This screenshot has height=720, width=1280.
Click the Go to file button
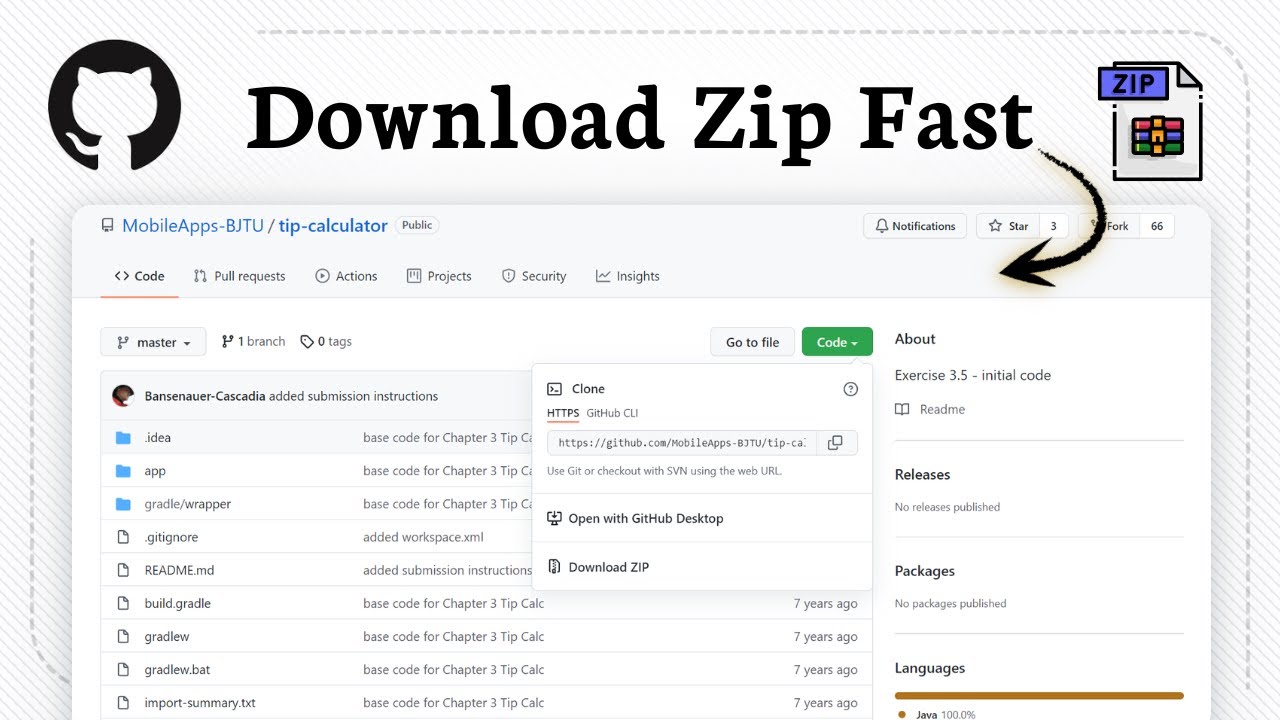click(752, 342)
